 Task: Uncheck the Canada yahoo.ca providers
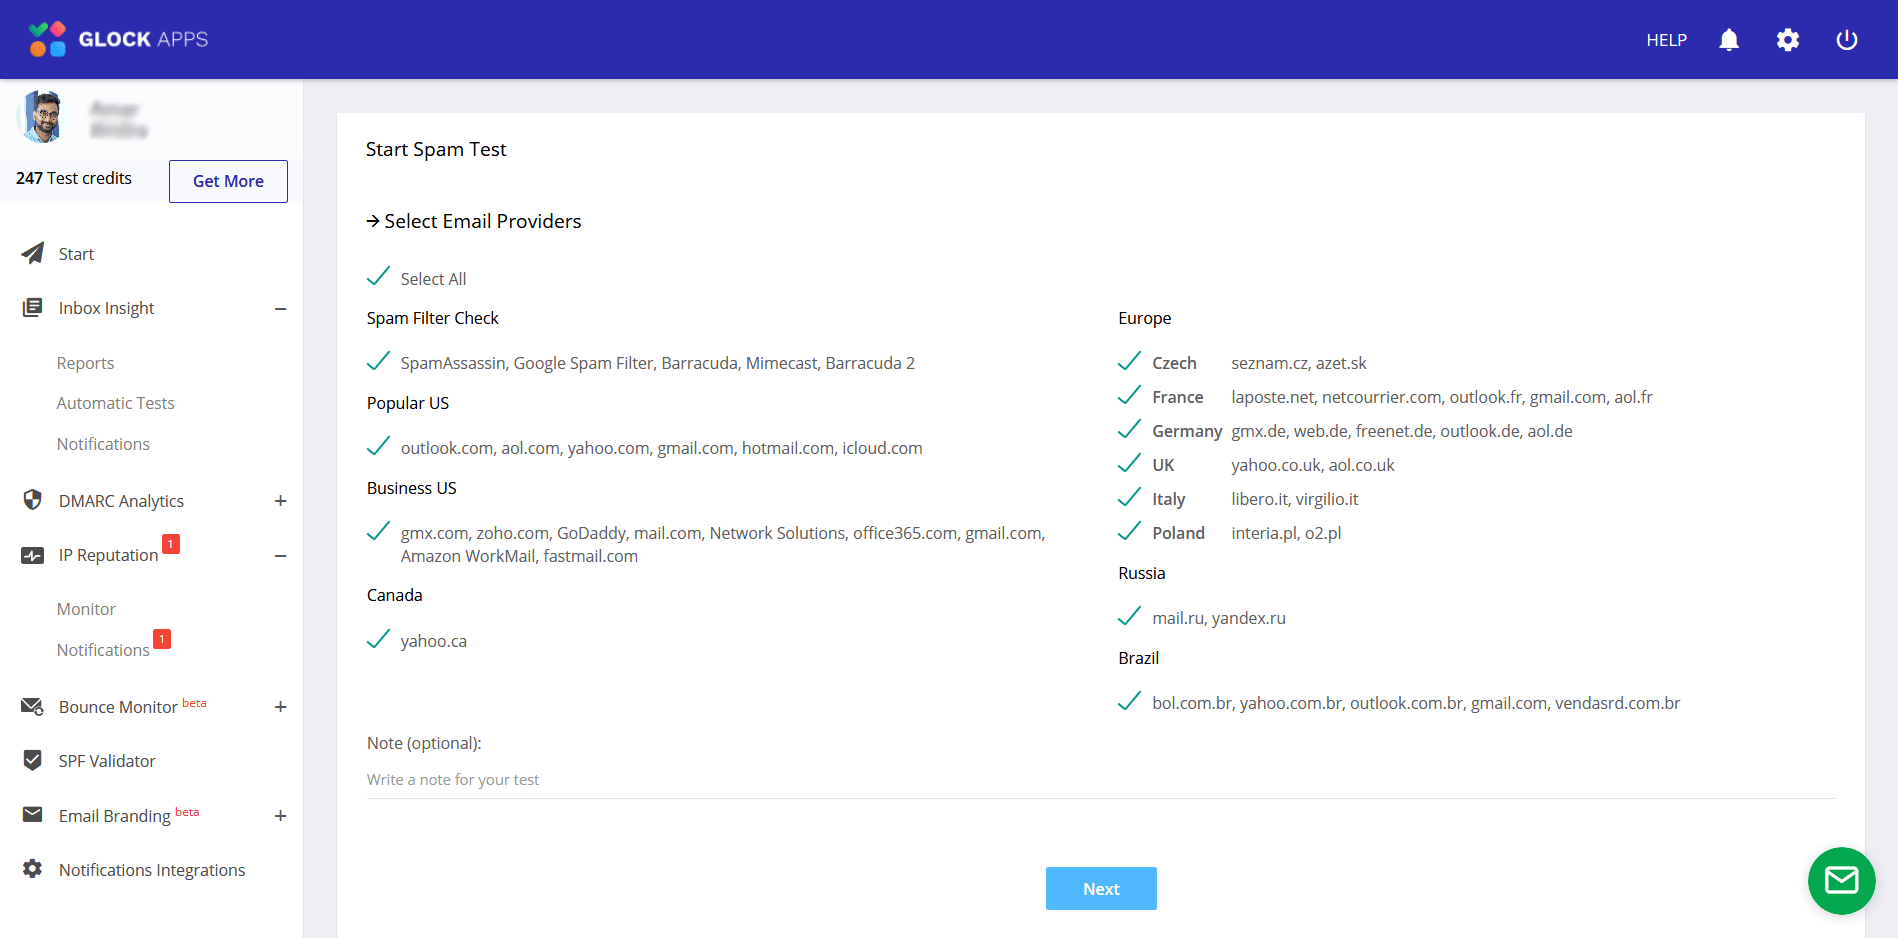pos(379,638)
